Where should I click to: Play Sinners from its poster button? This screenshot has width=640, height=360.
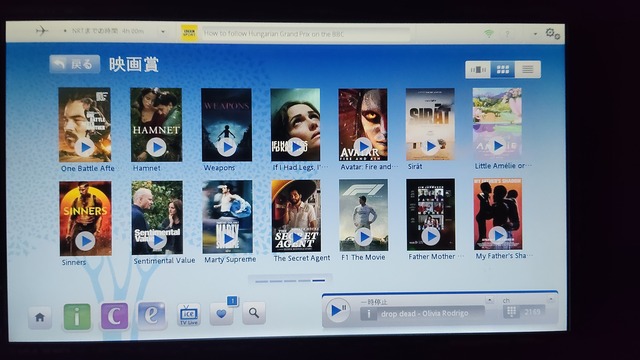click(x=85, y=241)
